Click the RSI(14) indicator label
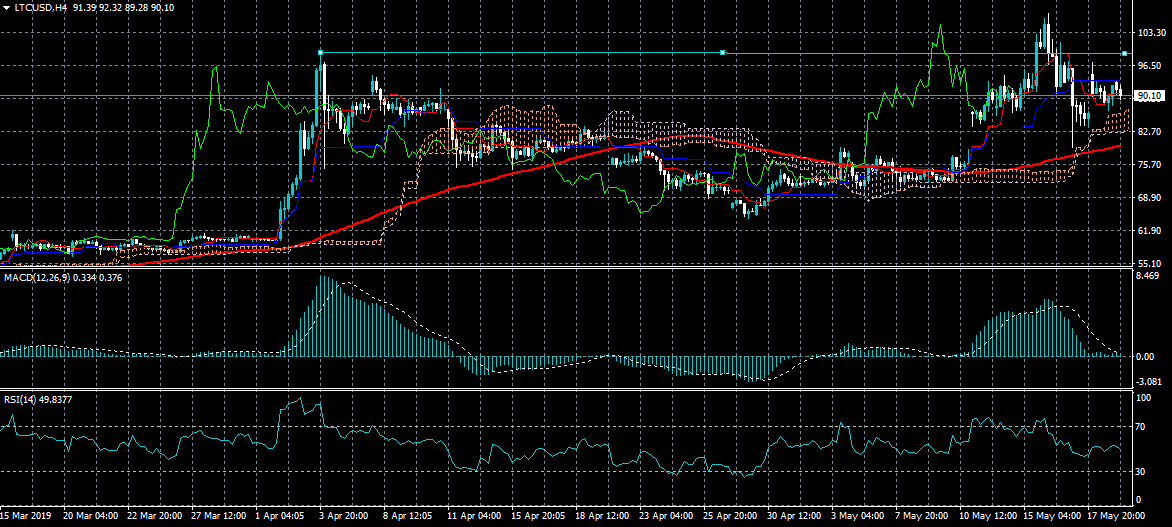1172x527 pixels. pyautogui.click(x=22, y=400)
